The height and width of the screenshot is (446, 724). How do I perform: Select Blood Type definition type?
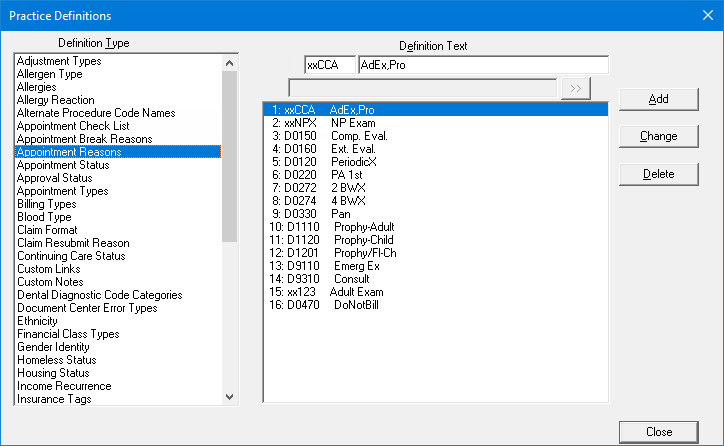[118, 217]
